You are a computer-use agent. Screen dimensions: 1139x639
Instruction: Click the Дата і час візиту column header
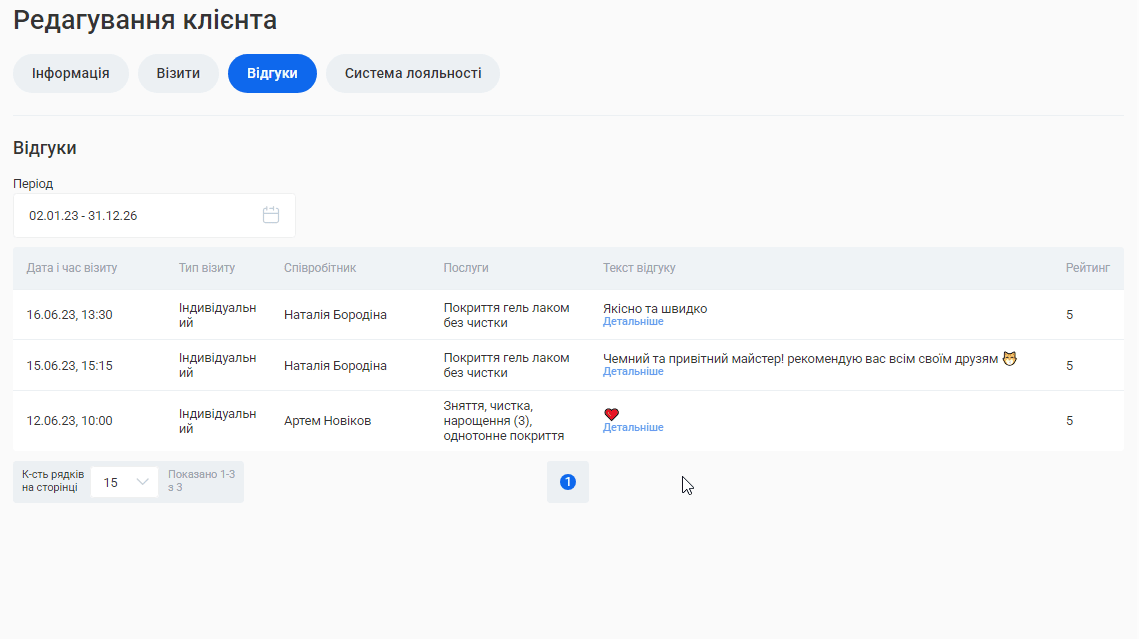point(72,268)
